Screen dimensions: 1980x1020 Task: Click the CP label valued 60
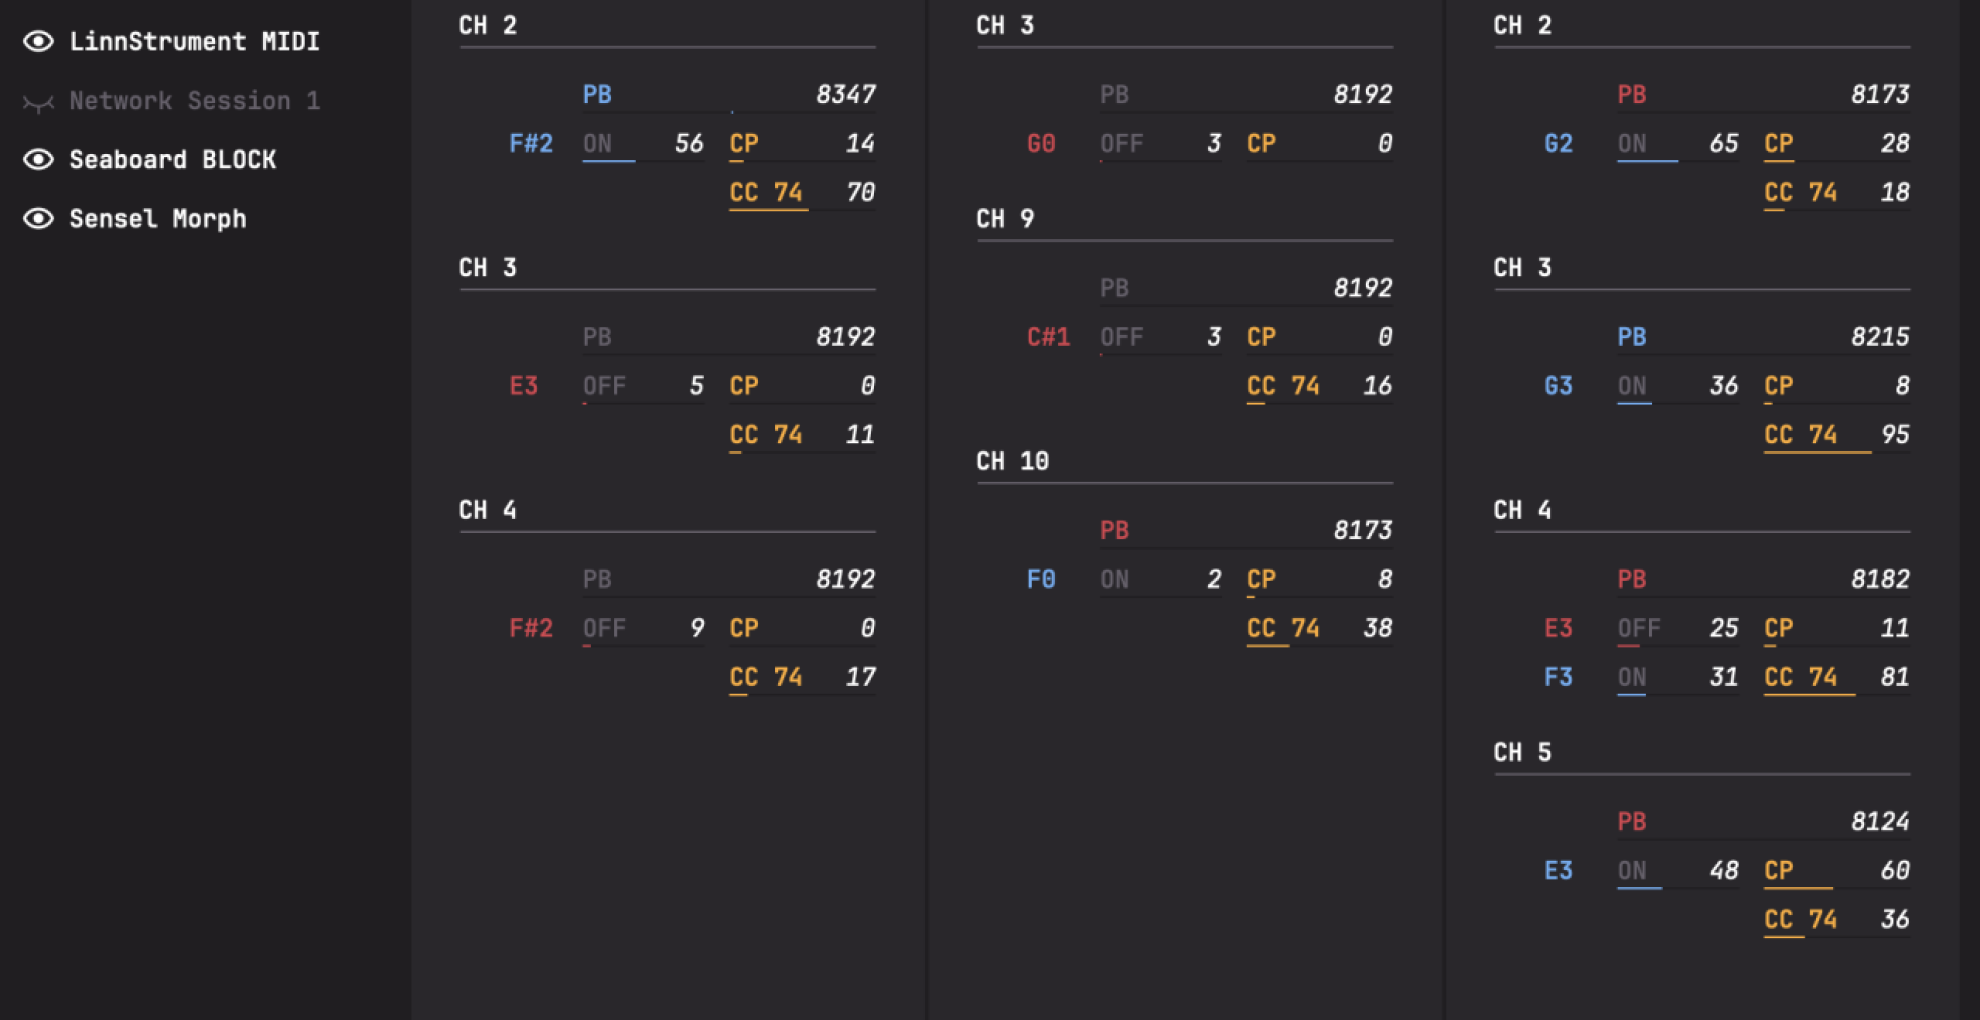1778,871
